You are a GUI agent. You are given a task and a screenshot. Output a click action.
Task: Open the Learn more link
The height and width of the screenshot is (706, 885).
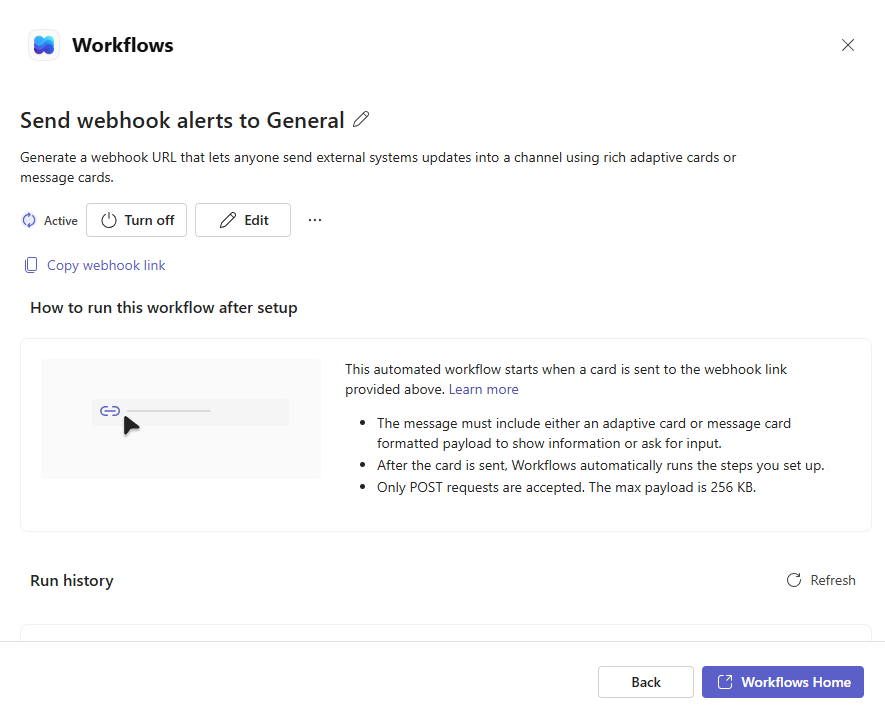coord(483,389)
